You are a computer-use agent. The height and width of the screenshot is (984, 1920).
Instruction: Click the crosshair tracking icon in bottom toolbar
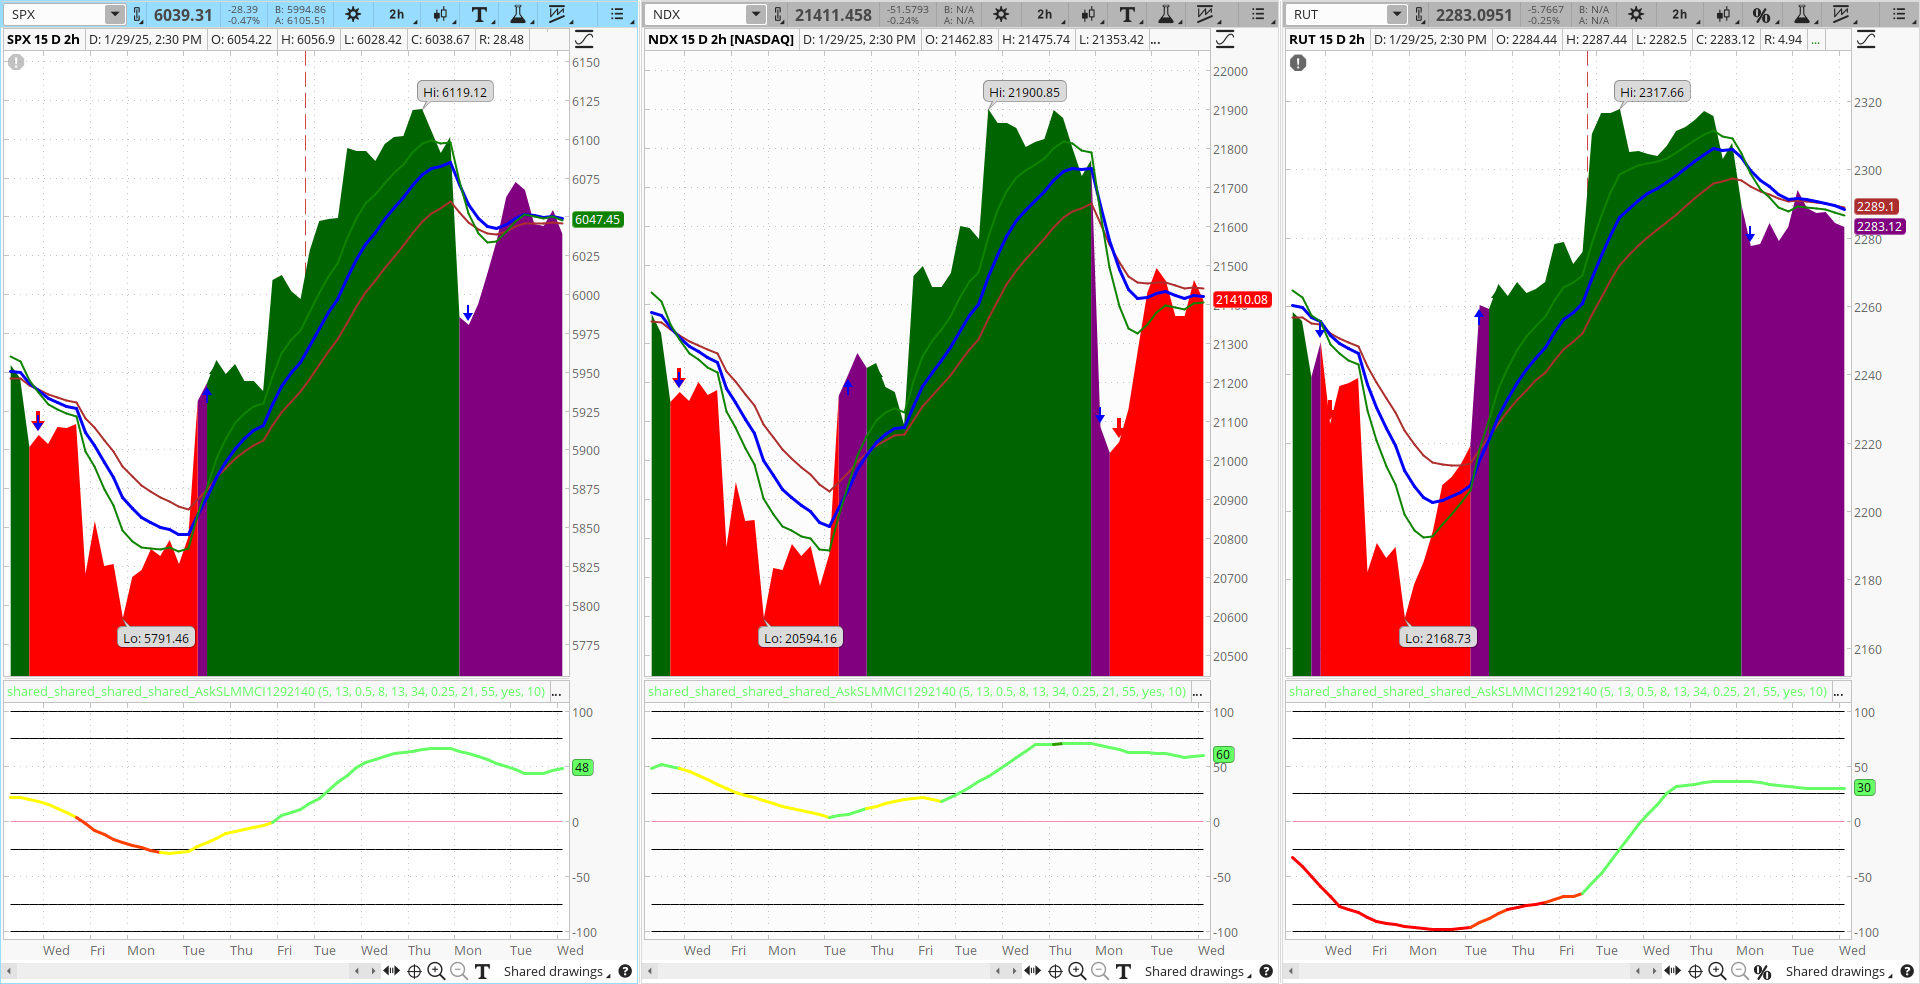pyautogui.click(x=412, y=971)
